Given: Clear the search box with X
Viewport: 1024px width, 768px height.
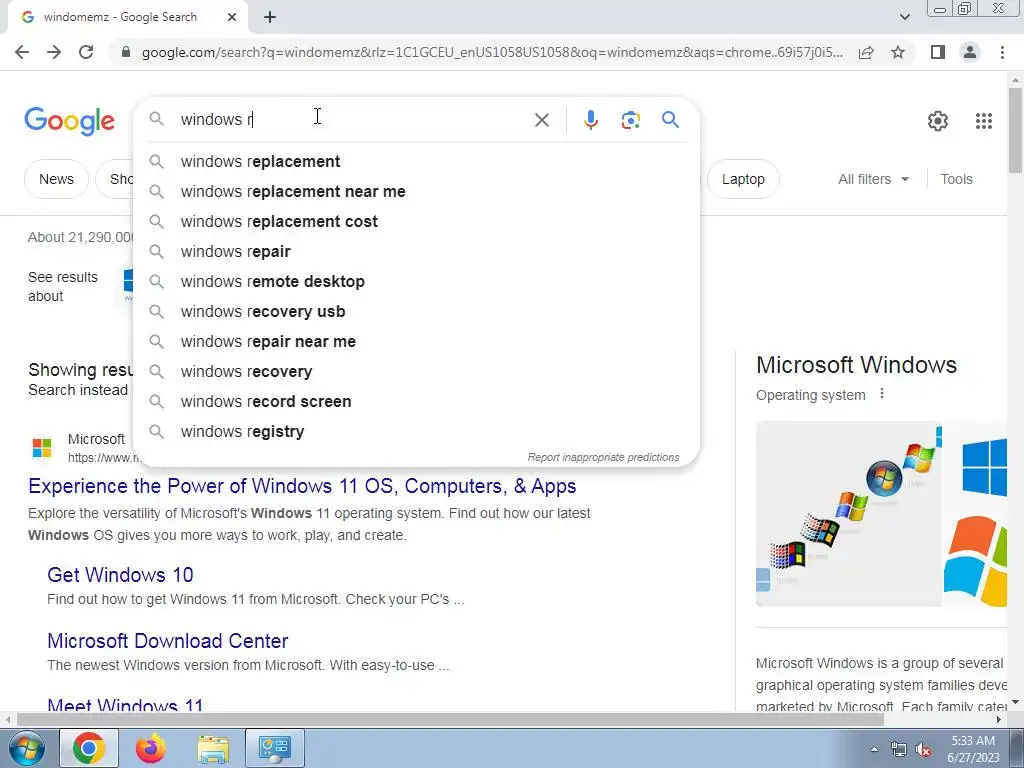Looking at the screenshot, I should coord(541,120).
